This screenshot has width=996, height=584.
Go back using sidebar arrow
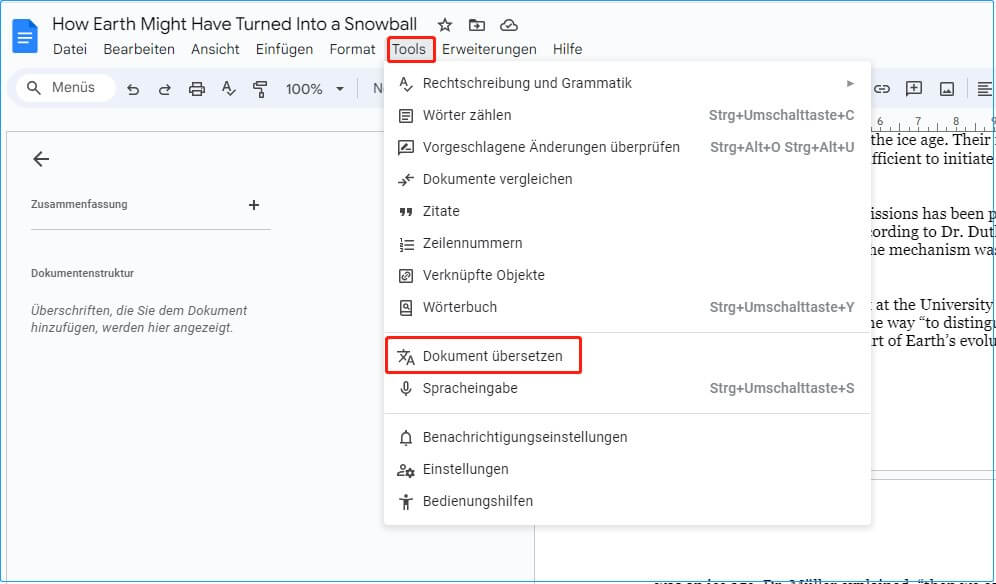pos(40,159)
